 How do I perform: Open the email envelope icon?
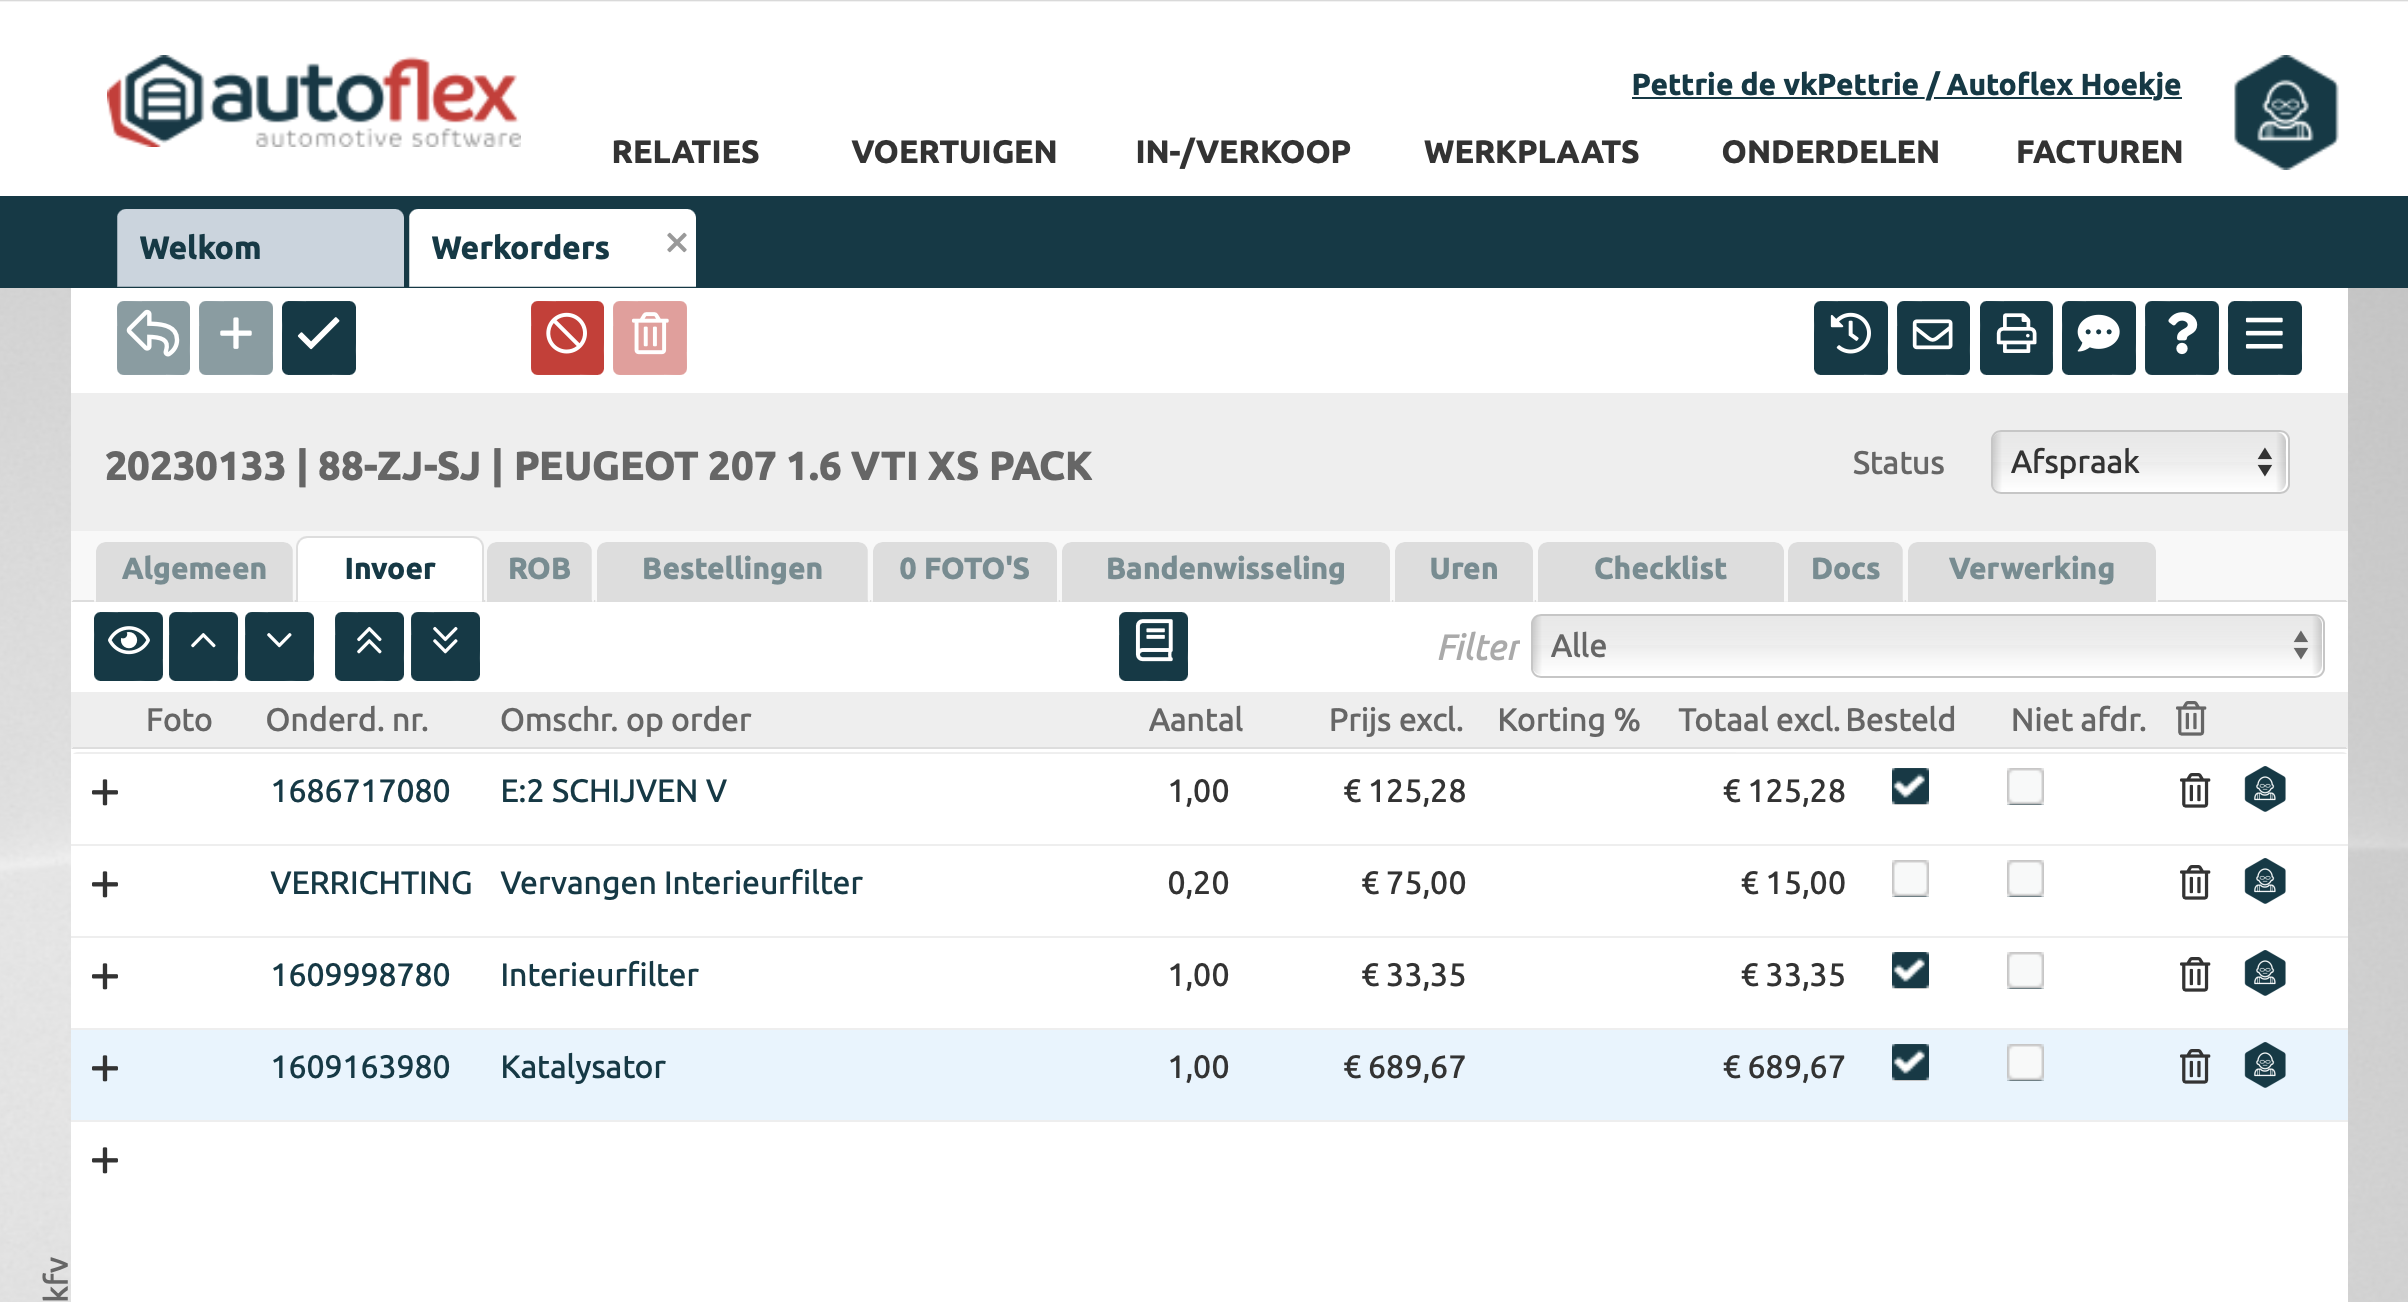tap(1932, 337)
